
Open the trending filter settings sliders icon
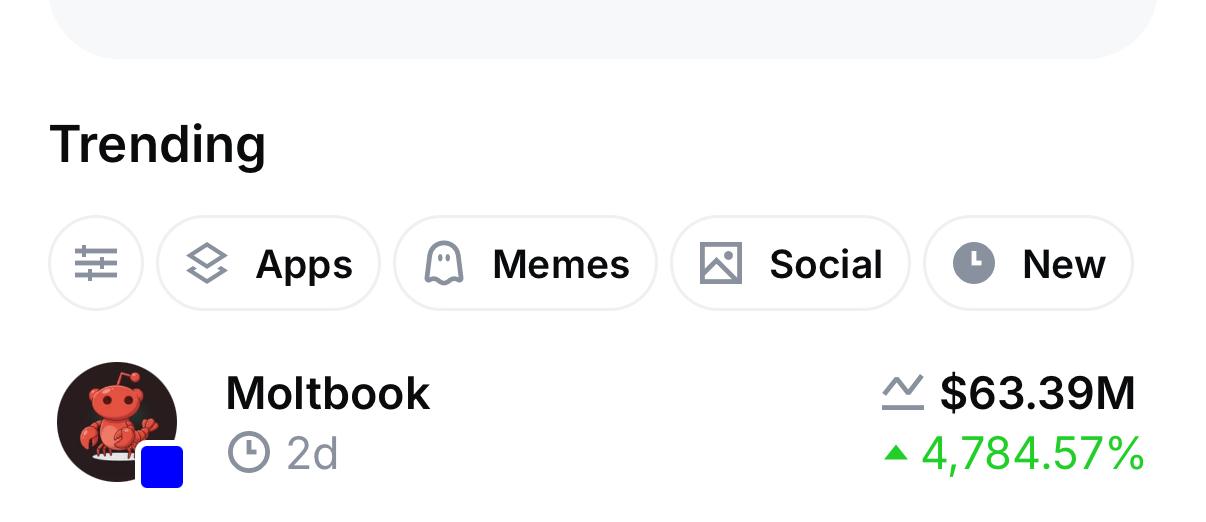[96, 264]
